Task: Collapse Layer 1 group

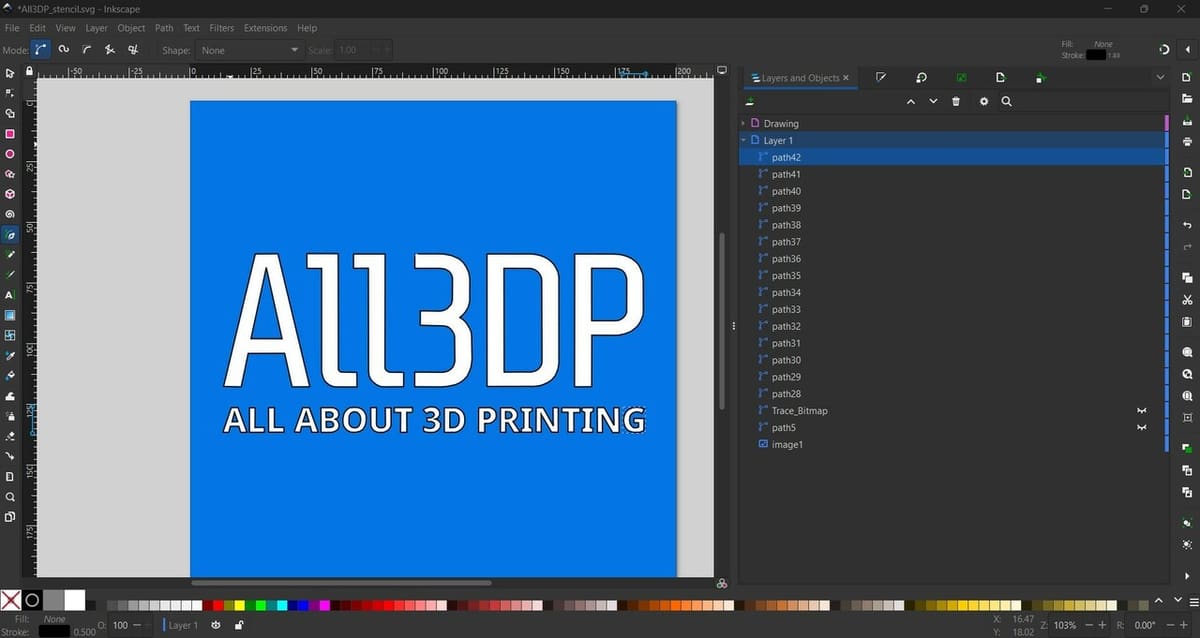Action: click(743, 141)
